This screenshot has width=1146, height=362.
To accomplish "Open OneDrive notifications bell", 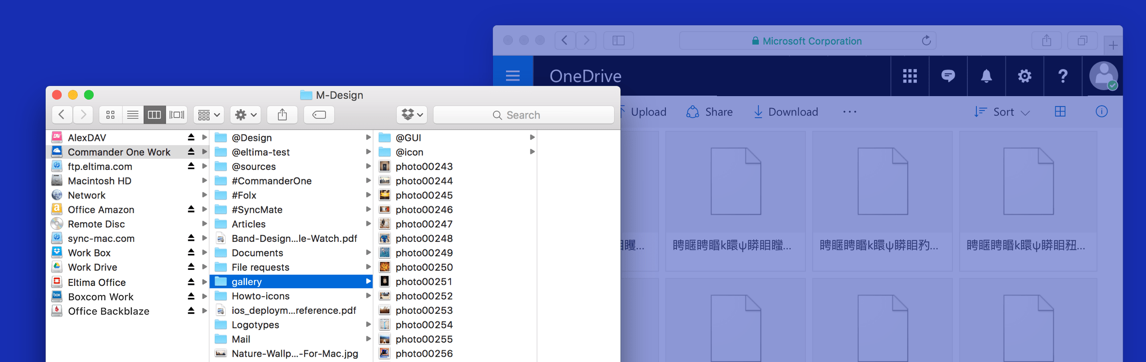I will point(987,75).
